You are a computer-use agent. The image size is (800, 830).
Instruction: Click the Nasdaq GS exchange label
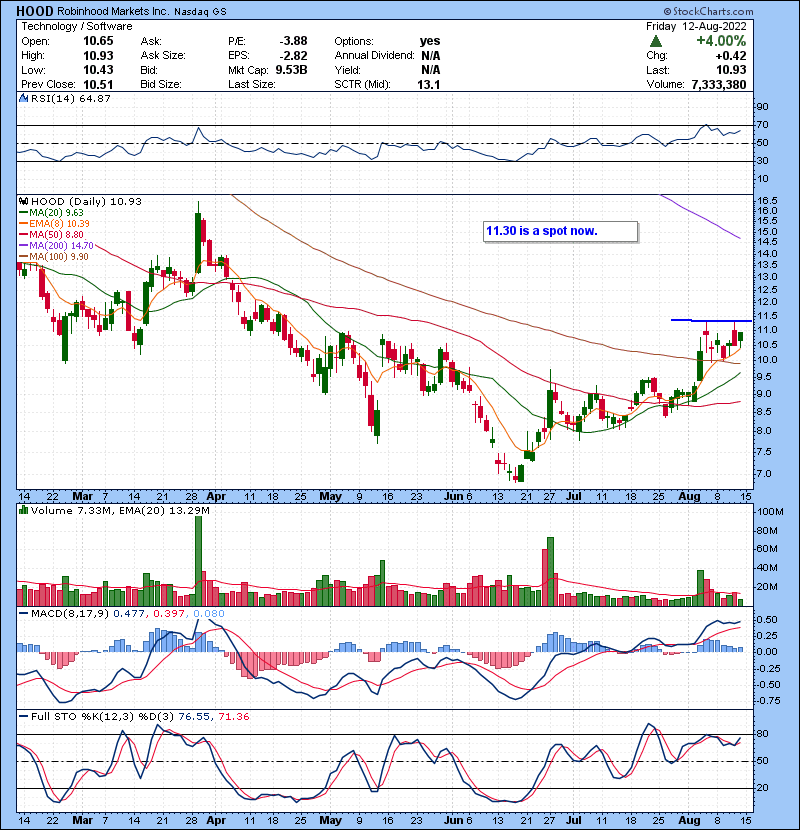(x=200, y=12)
